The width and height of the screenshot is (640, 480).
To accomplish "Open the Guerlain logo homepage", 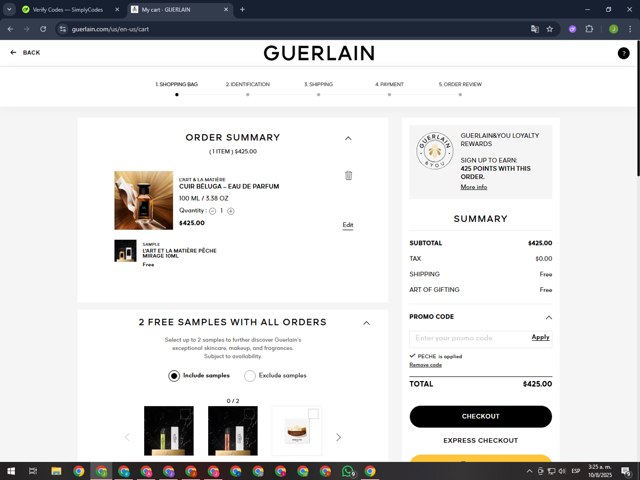I will click(319, 53).
